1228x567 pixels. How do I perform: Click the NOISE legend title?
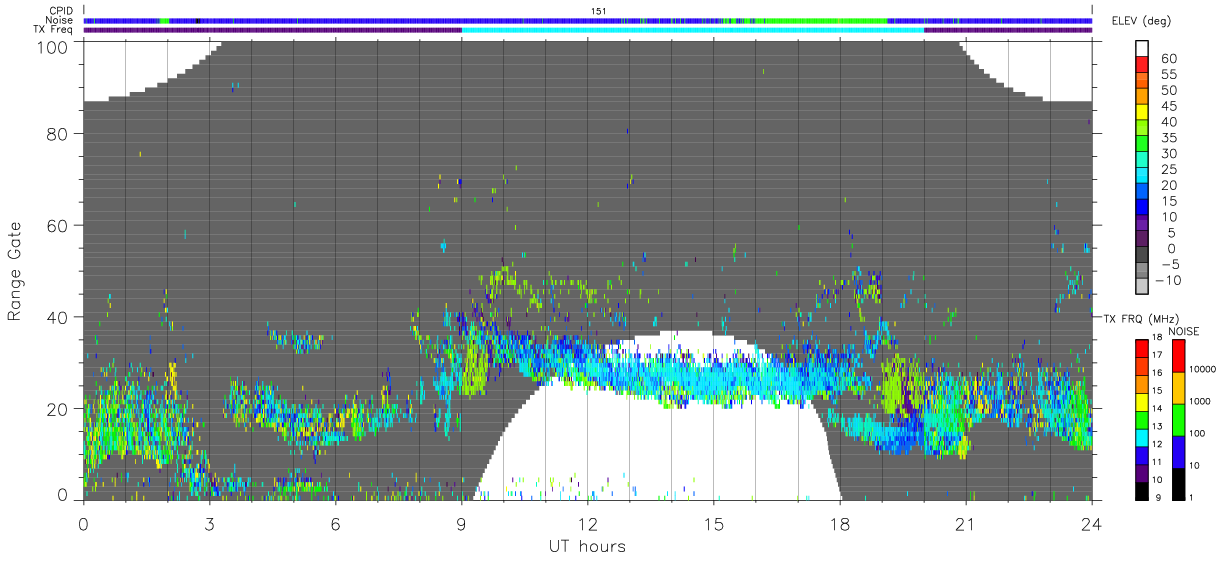click(x=1182, y=331)
